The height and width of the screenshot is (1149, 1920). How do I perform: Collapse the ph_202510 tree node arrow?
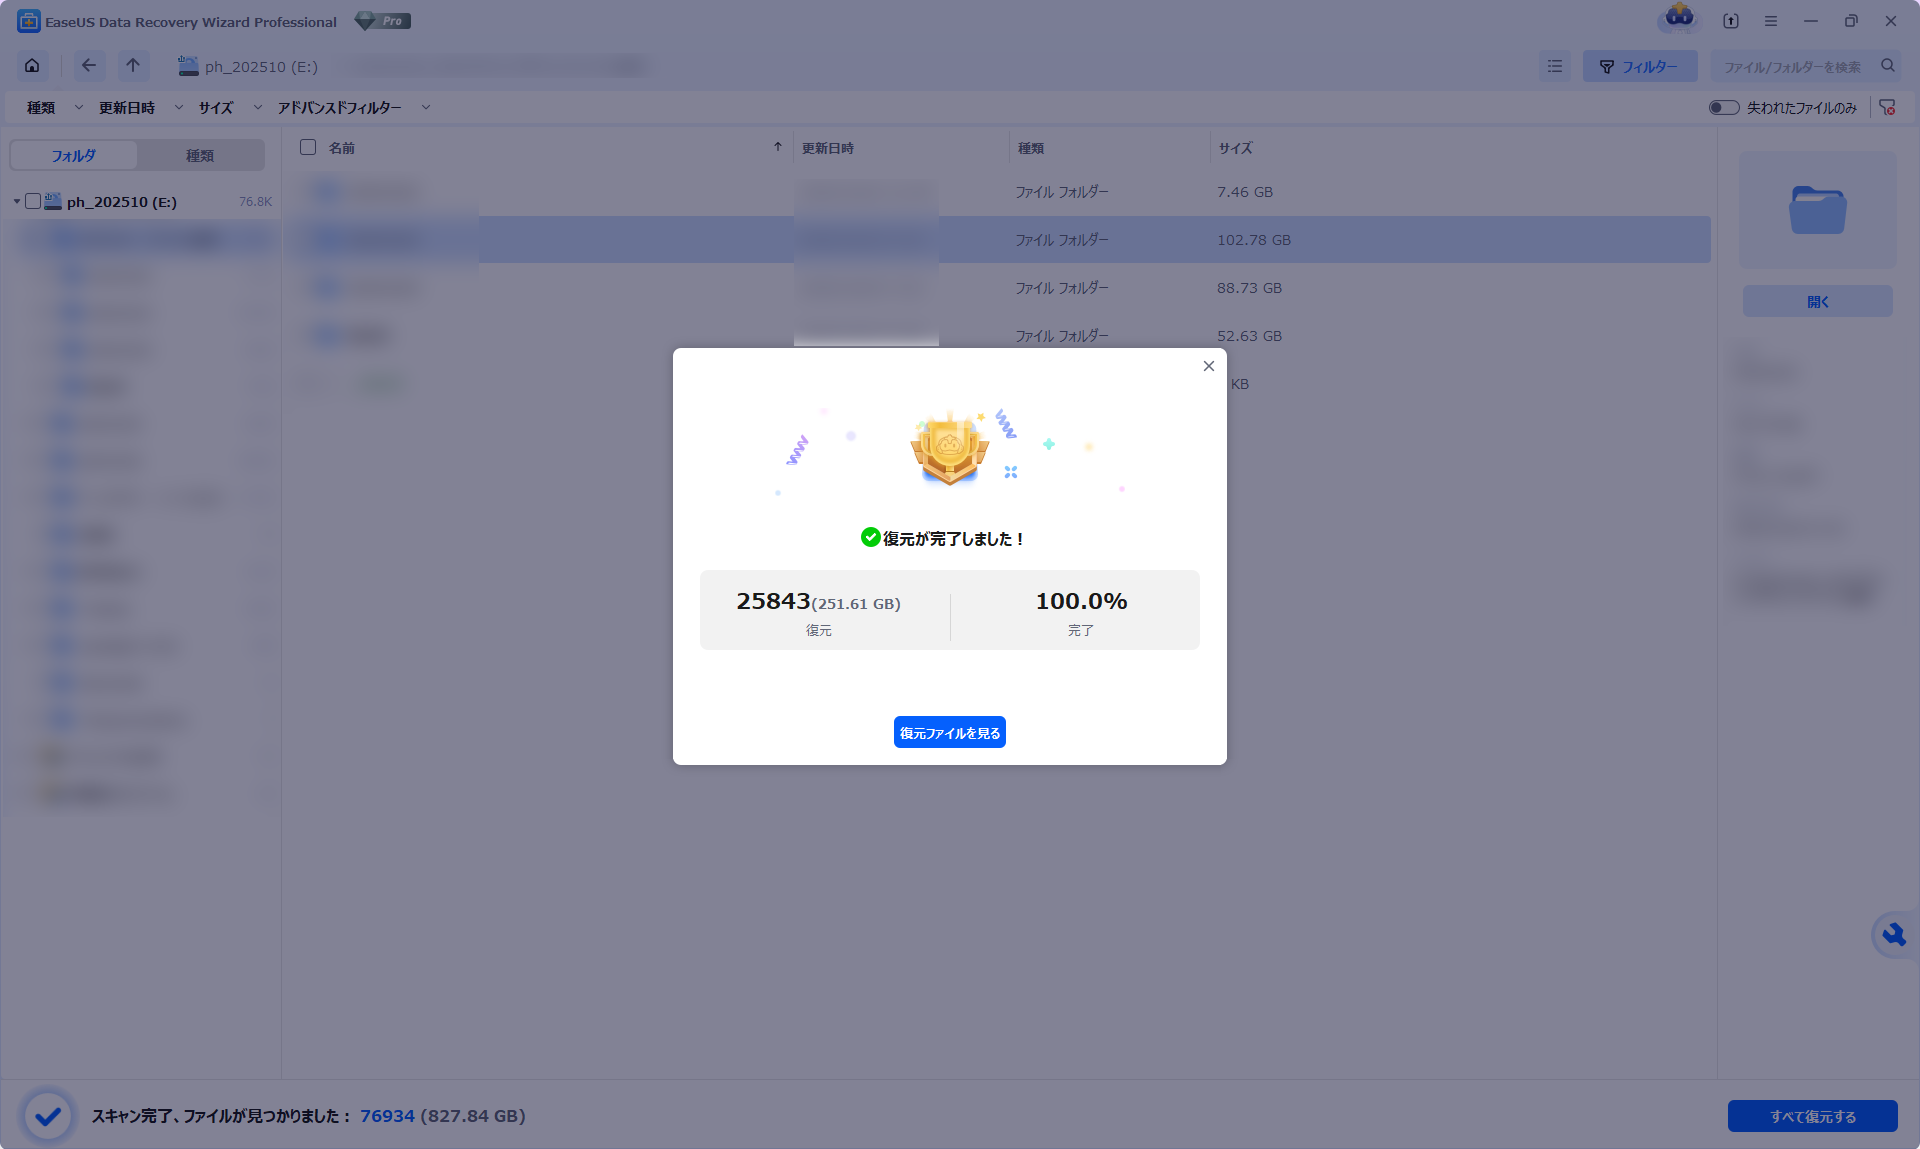pyautogui.click(x=15, y=201)
